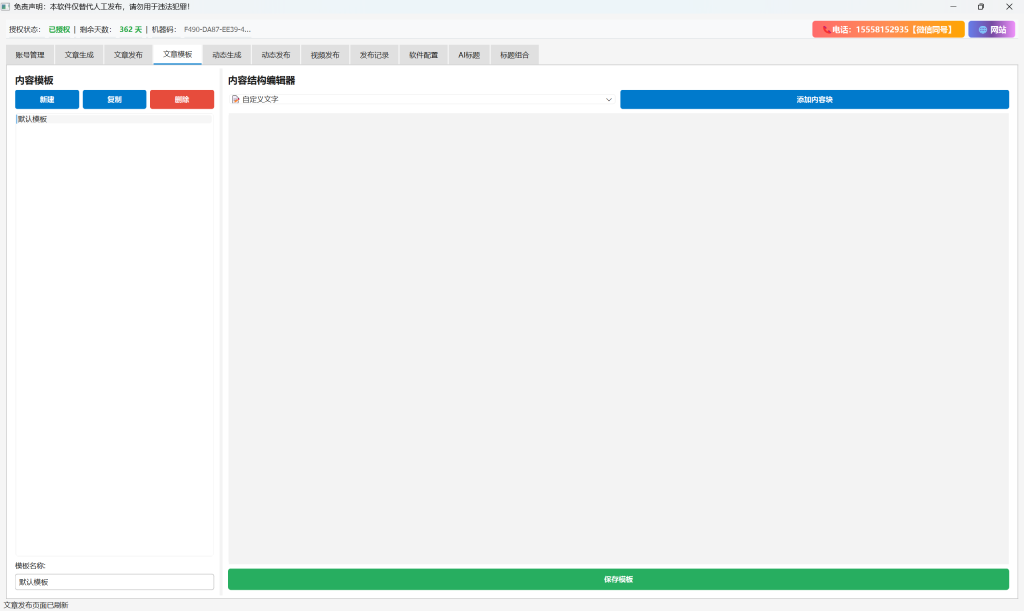Switch to the AI标题 tab
The width and height of the screenshot is (1024, 611).
coord(469,55)
